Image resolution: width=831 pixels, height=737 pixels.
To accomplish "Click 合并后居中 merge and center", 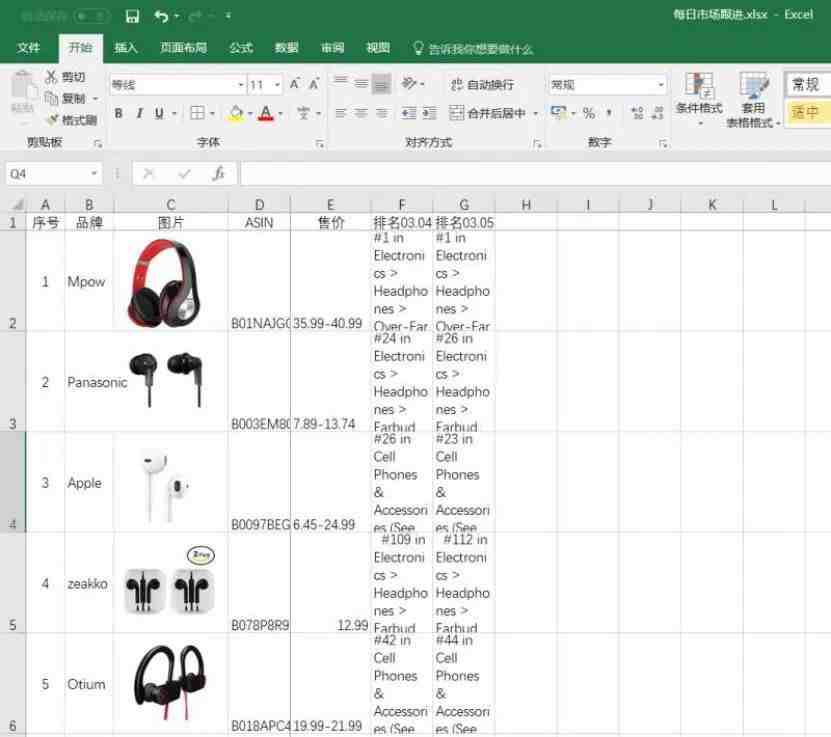I will 488,113.
